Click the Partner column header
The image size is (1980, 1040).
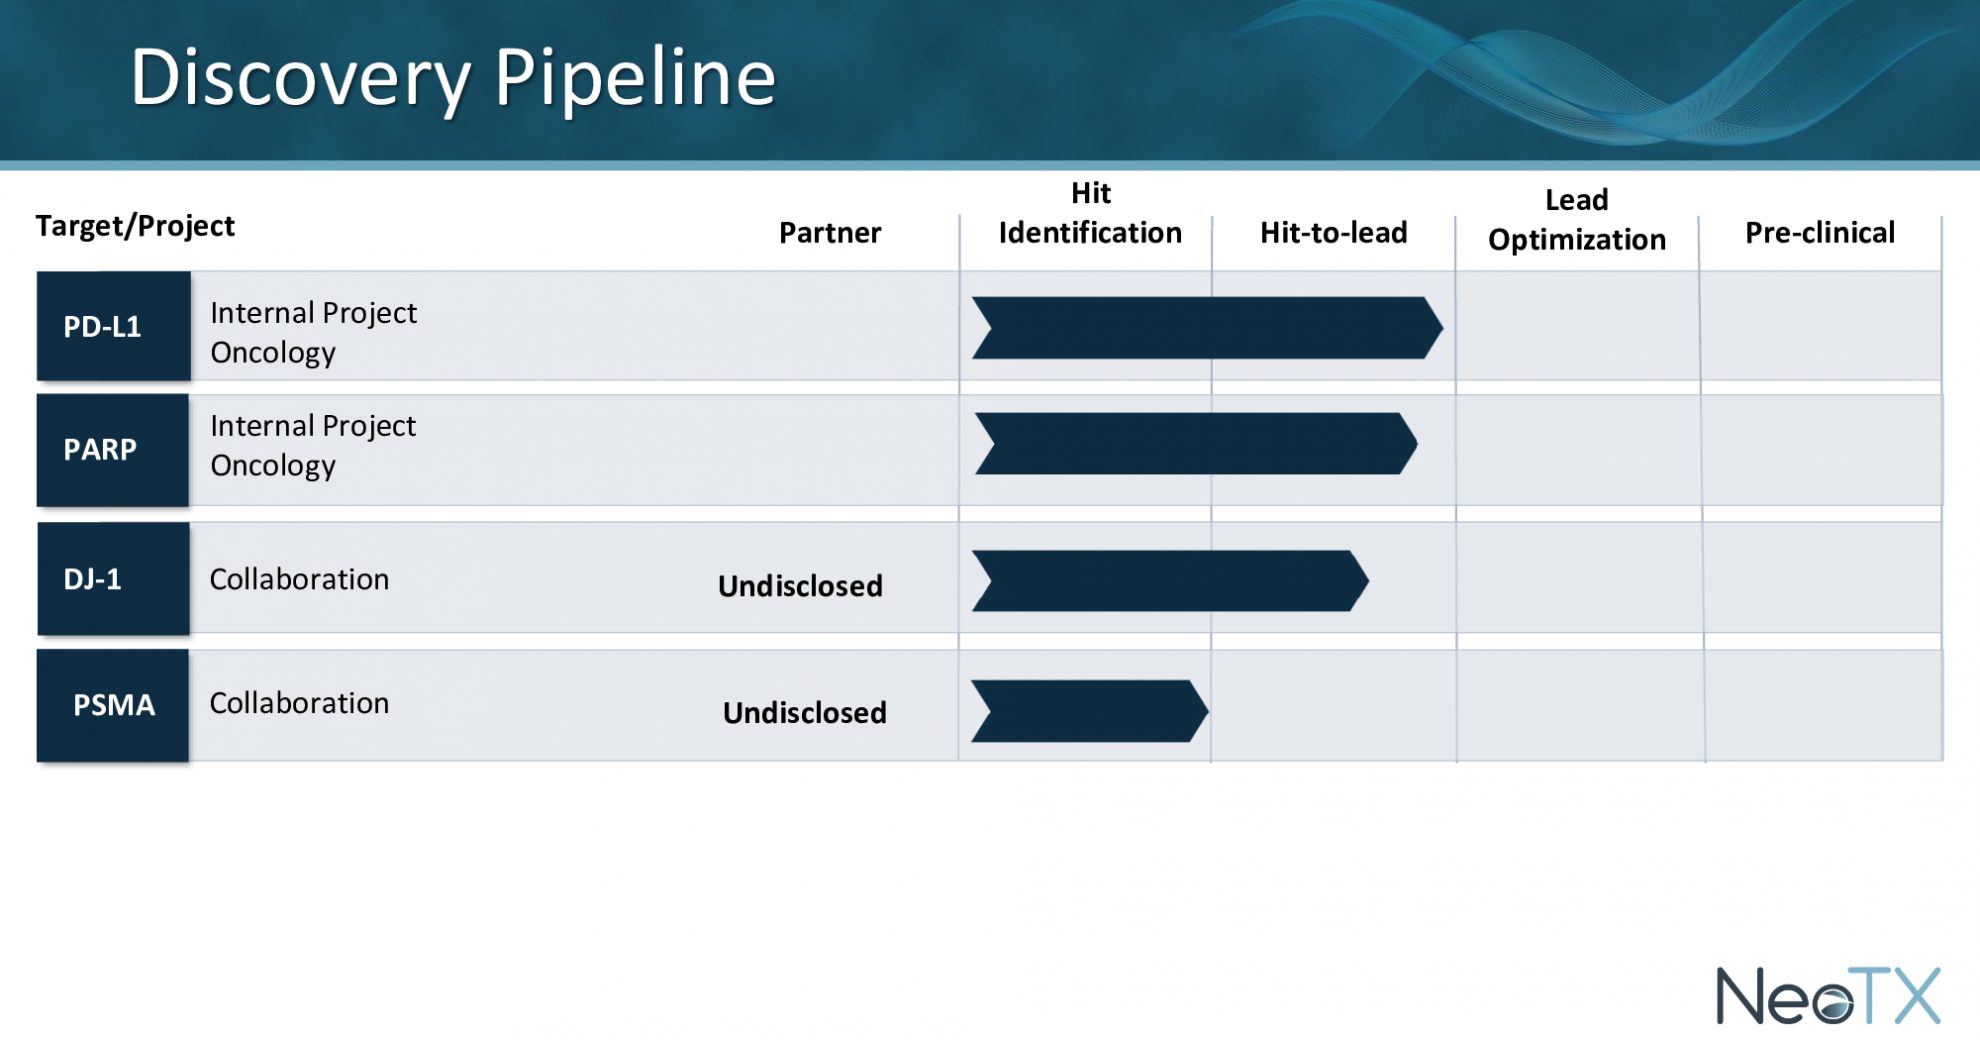829,233
